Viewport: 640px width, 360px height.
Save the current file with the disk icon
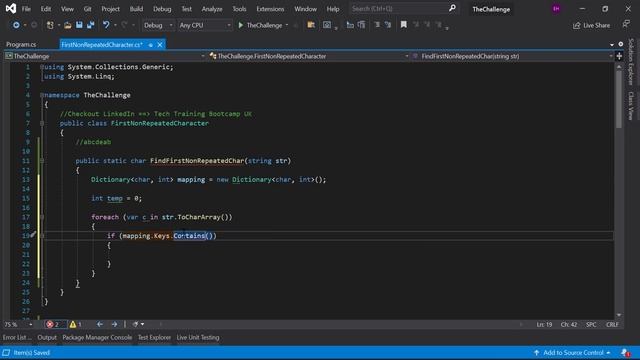tap(79, 25)
